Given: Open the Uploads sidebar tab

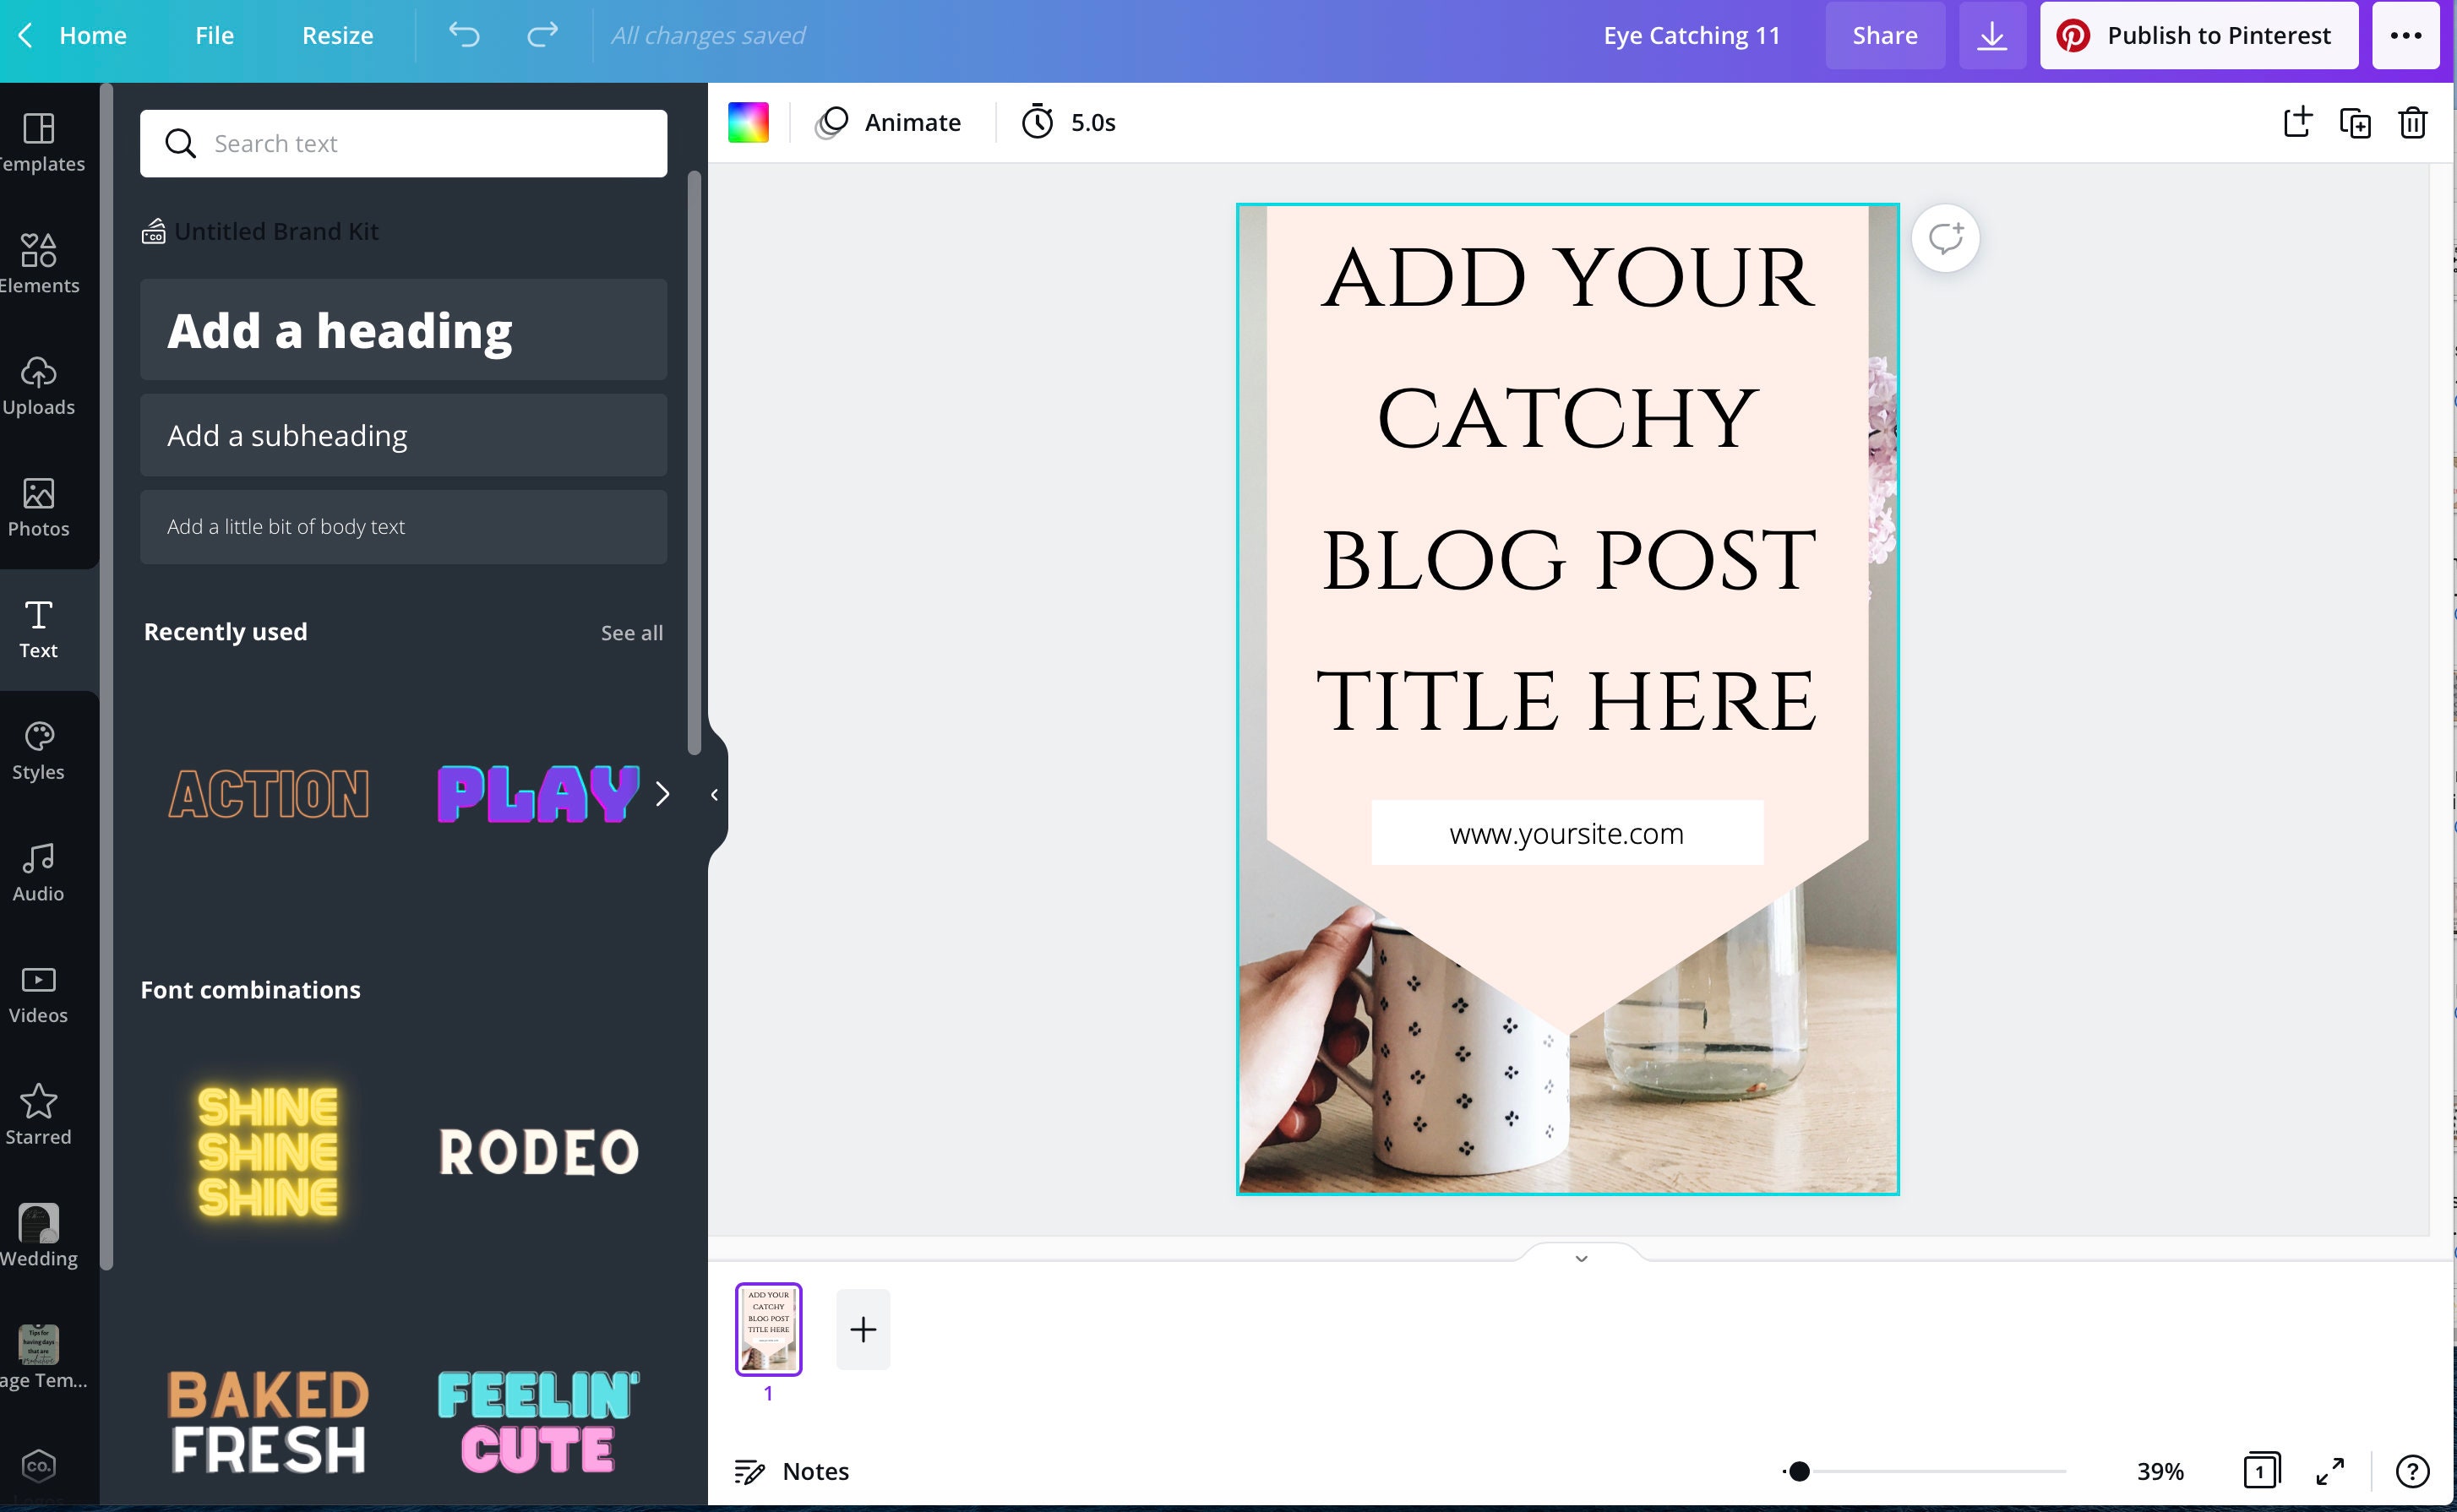Looking at the screenshot, I should pos(39,386).
